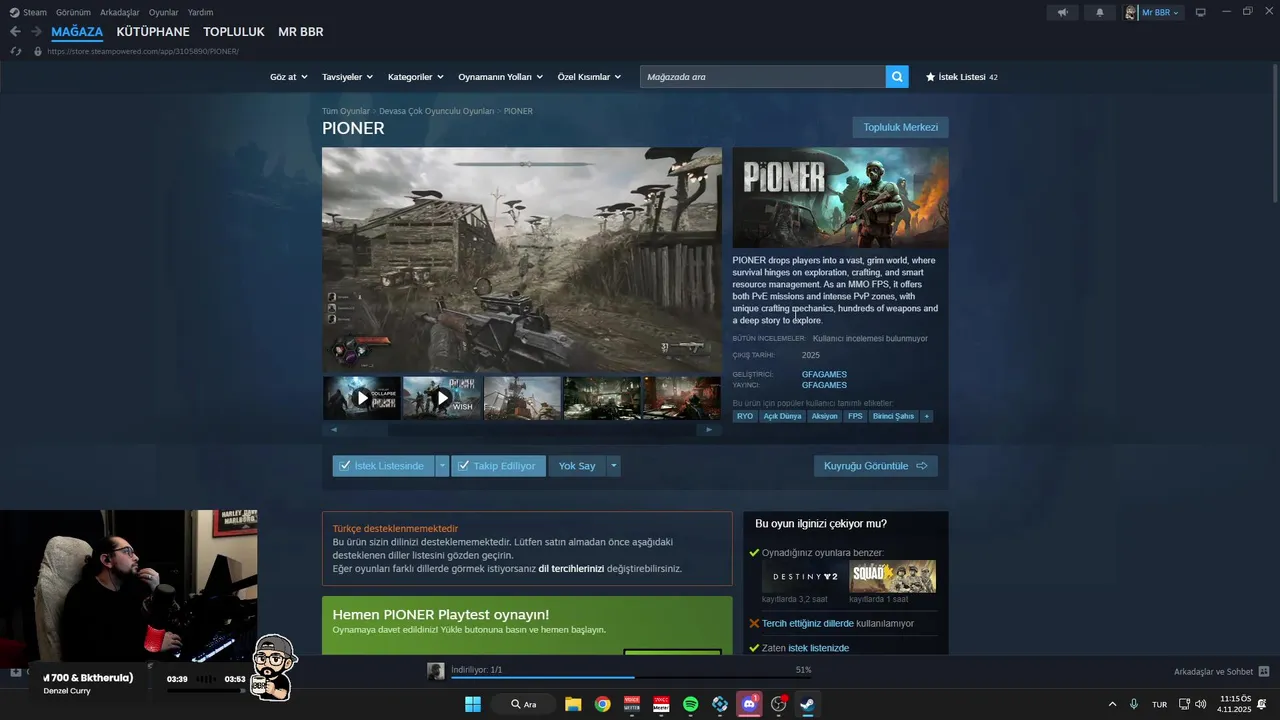Viewport: 1280px width, 720px height.
Task: Open the Destiny 2 similar game thumbnail
Action: [x=804, y=577]
